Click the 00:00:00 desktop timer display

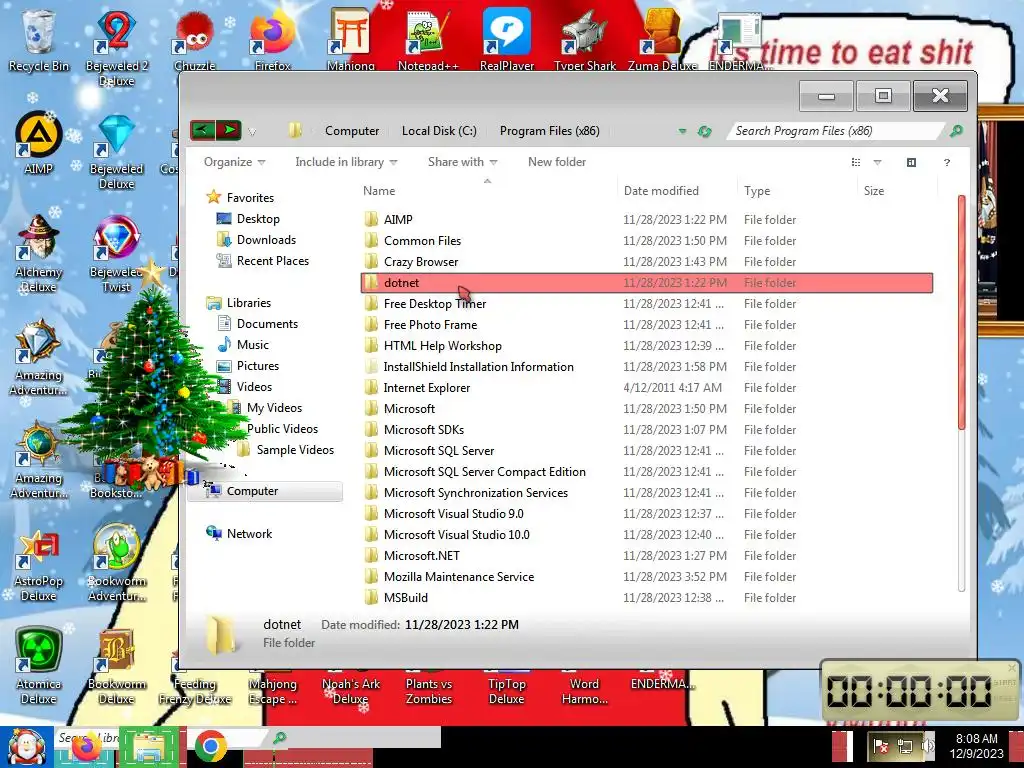909,691
